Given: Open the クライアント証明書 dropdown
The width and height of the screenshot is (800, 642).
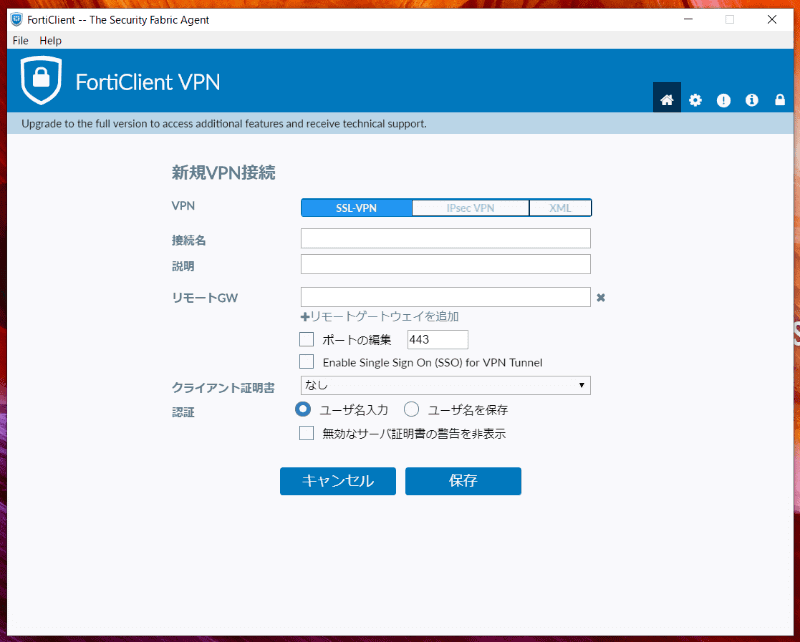Looking at the screenshot, I should (x=445, y=385).
